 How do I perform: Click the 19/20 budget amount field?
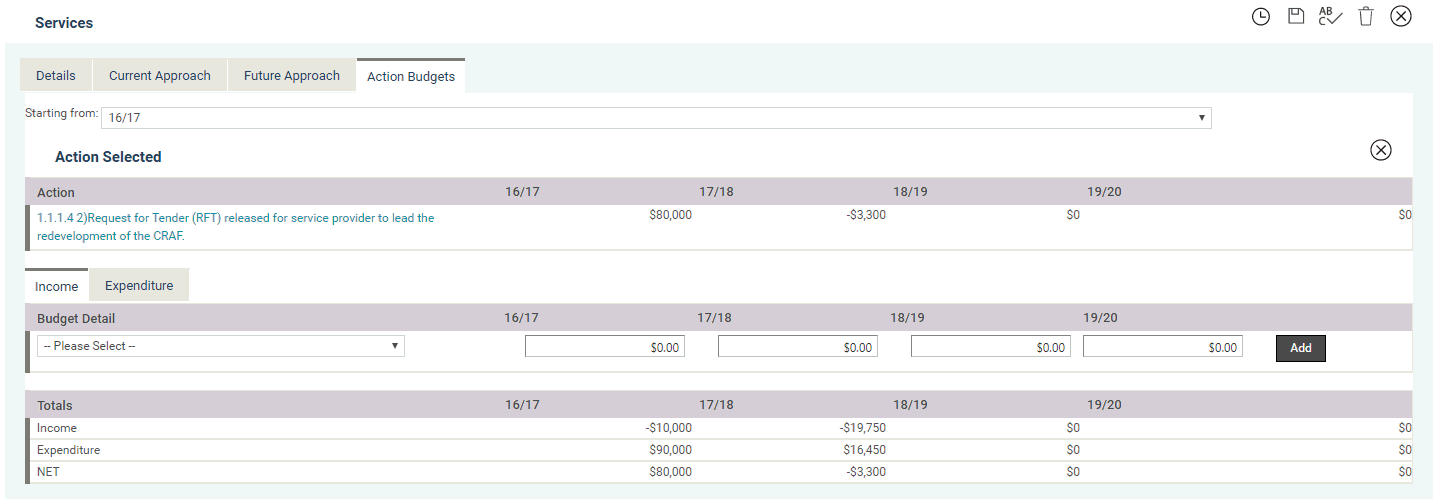[x=1163, y=347]
